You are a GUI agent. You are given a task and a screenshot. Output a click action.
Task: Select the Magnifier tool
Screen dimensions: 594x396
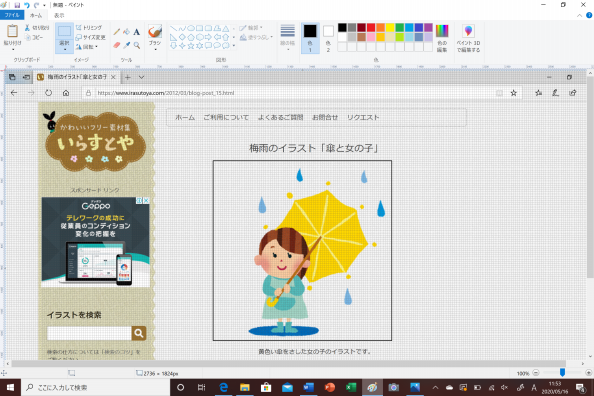136,45
